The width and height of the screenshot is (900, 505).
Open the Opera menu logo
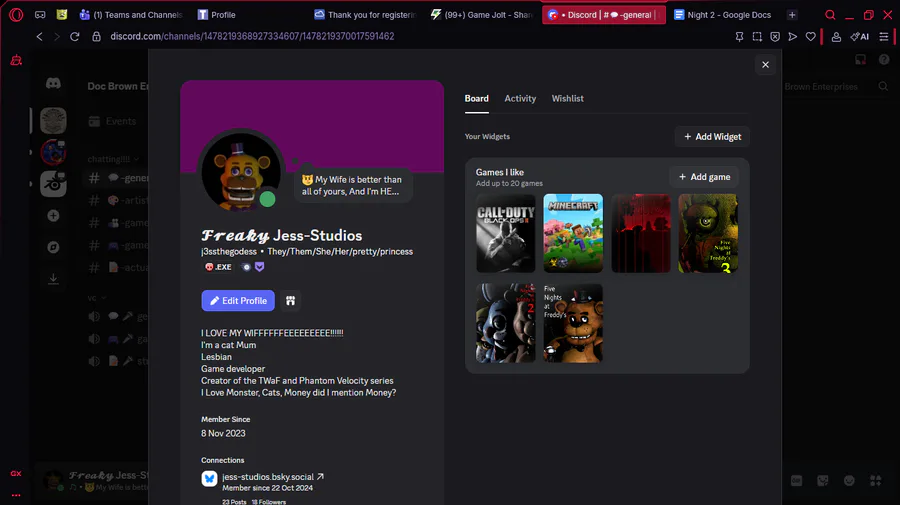click(16, 15)
